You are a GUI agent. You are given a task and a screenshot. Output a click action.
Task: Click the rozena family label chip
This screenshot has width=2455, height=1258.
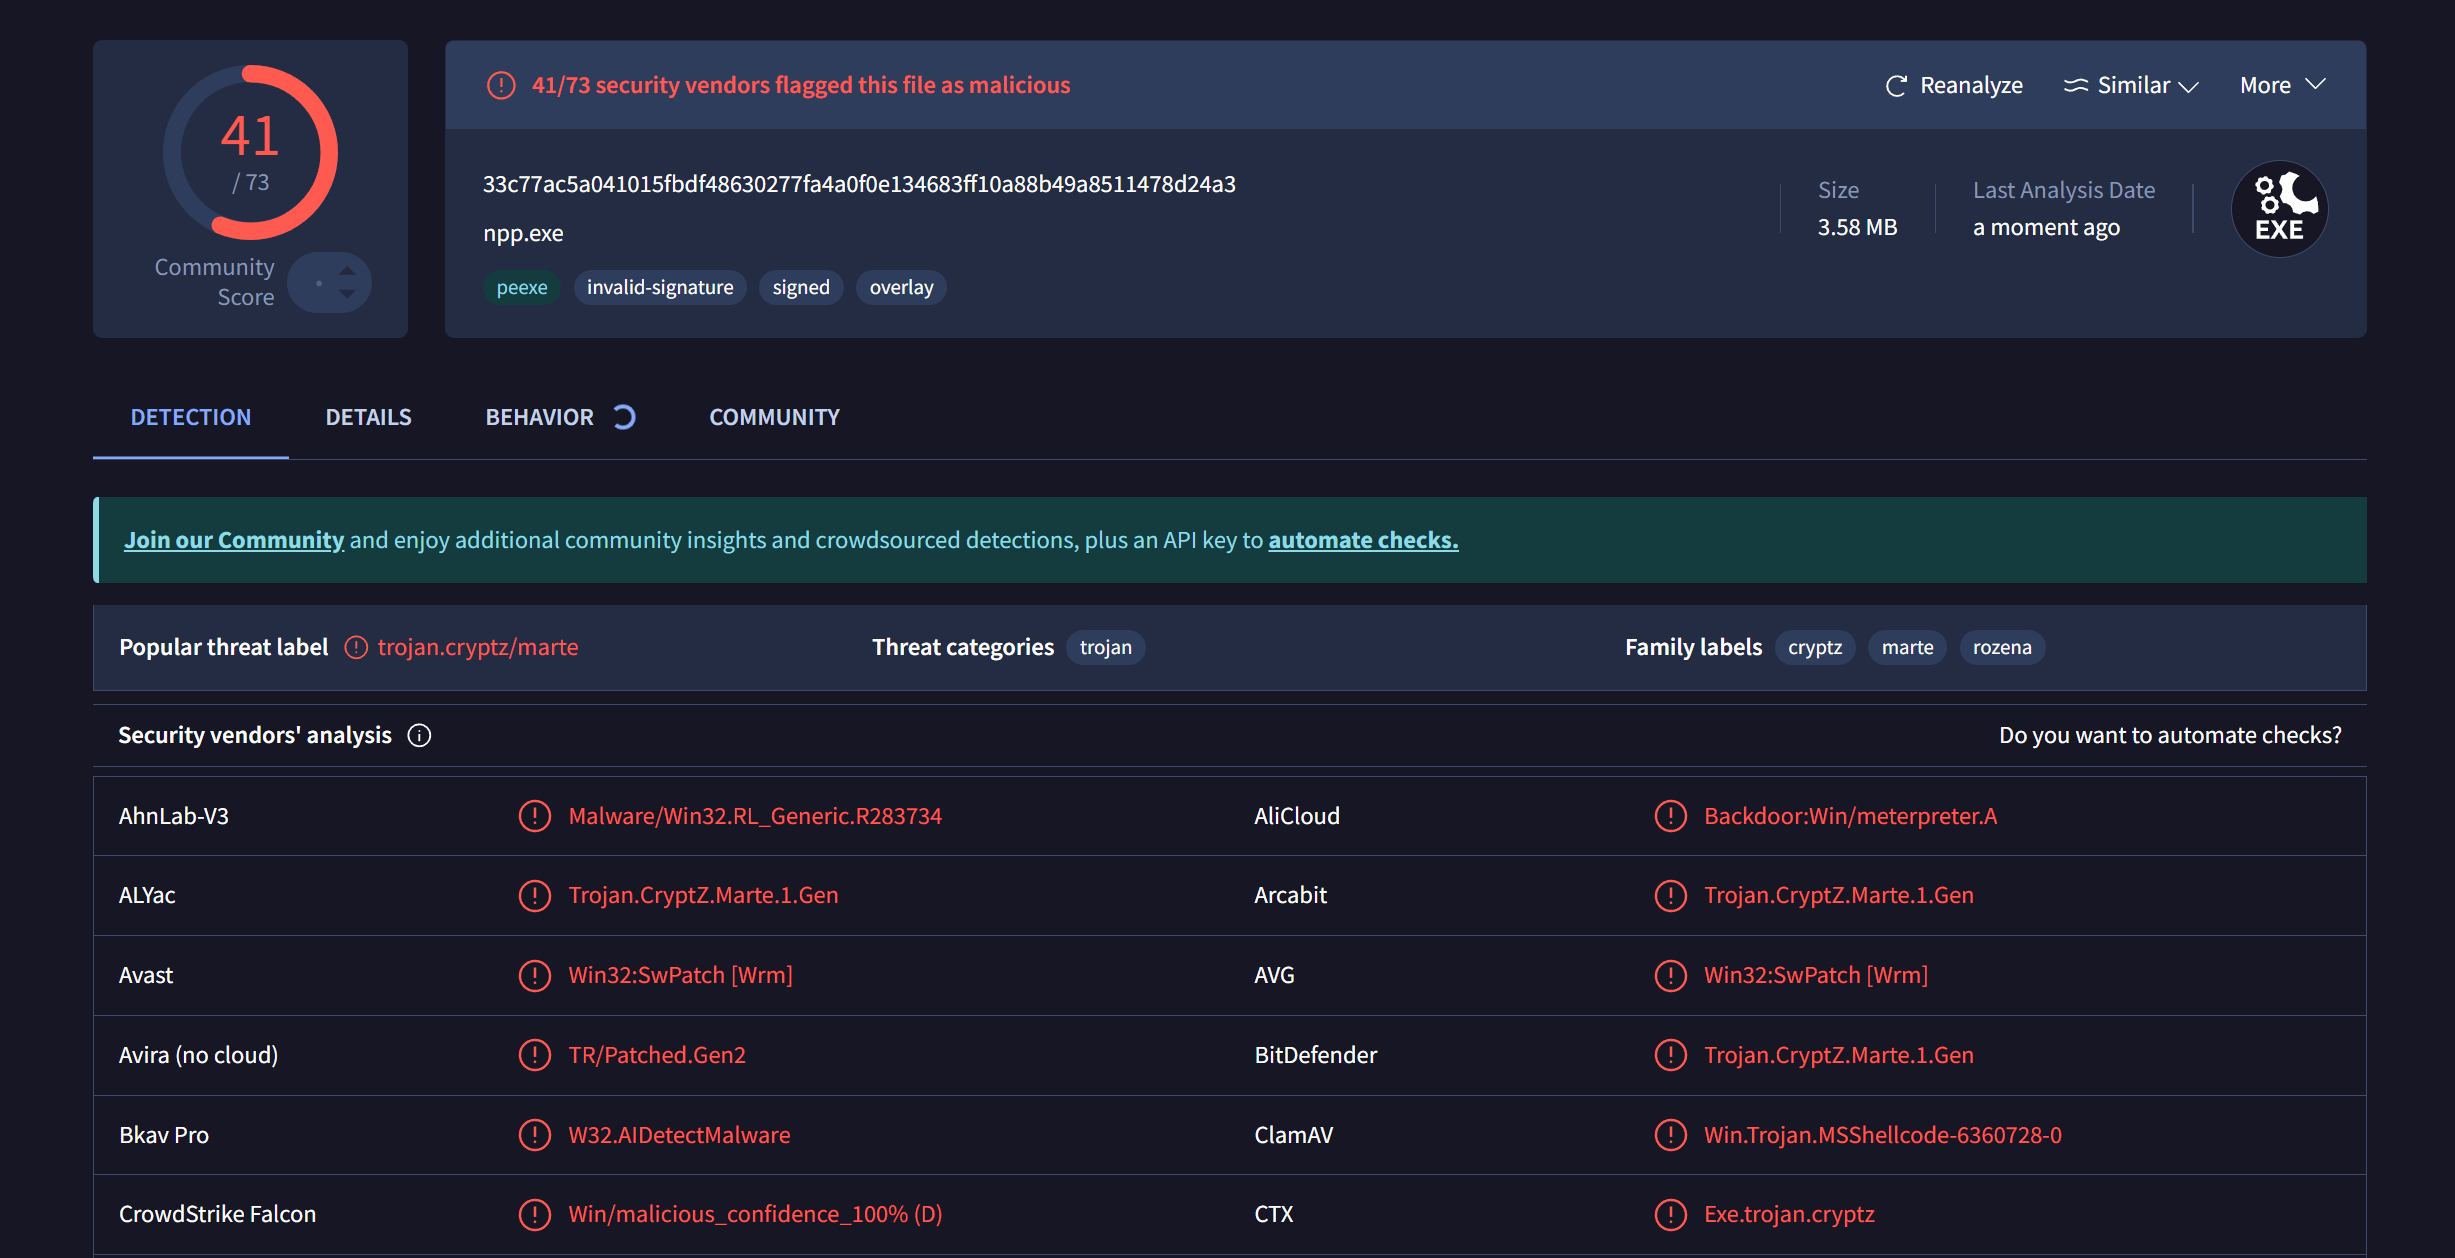click(x=2001, y=648)
